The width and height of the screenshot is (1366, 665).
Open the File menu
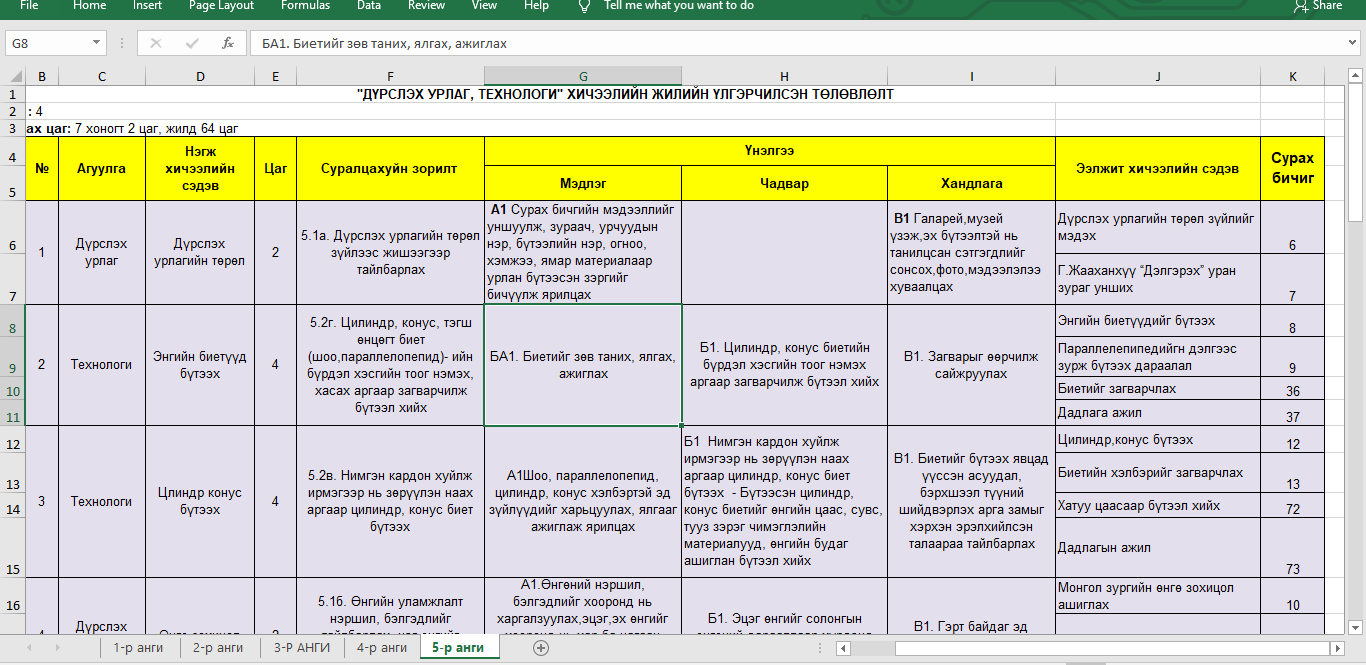pos(29,6)
